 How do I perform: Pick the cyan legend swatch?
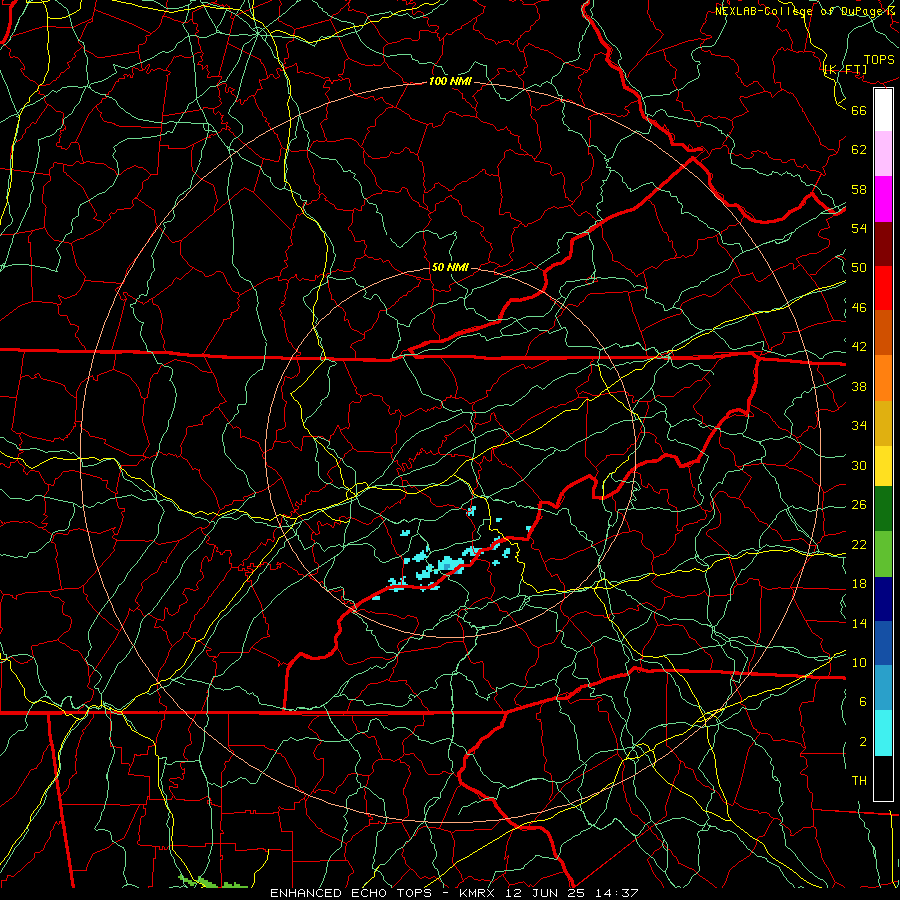[x=883, y=733]
